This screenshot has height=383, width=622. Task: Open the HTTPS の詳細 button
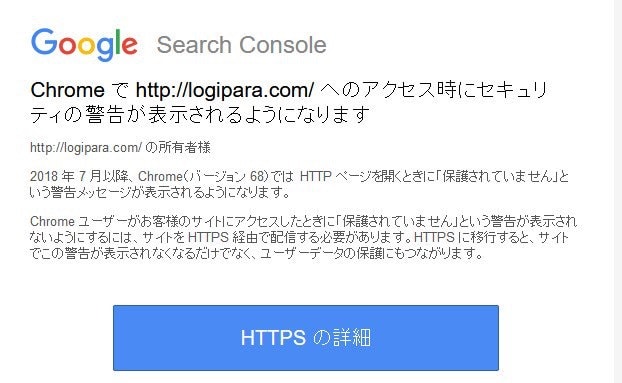pos(306,338)
